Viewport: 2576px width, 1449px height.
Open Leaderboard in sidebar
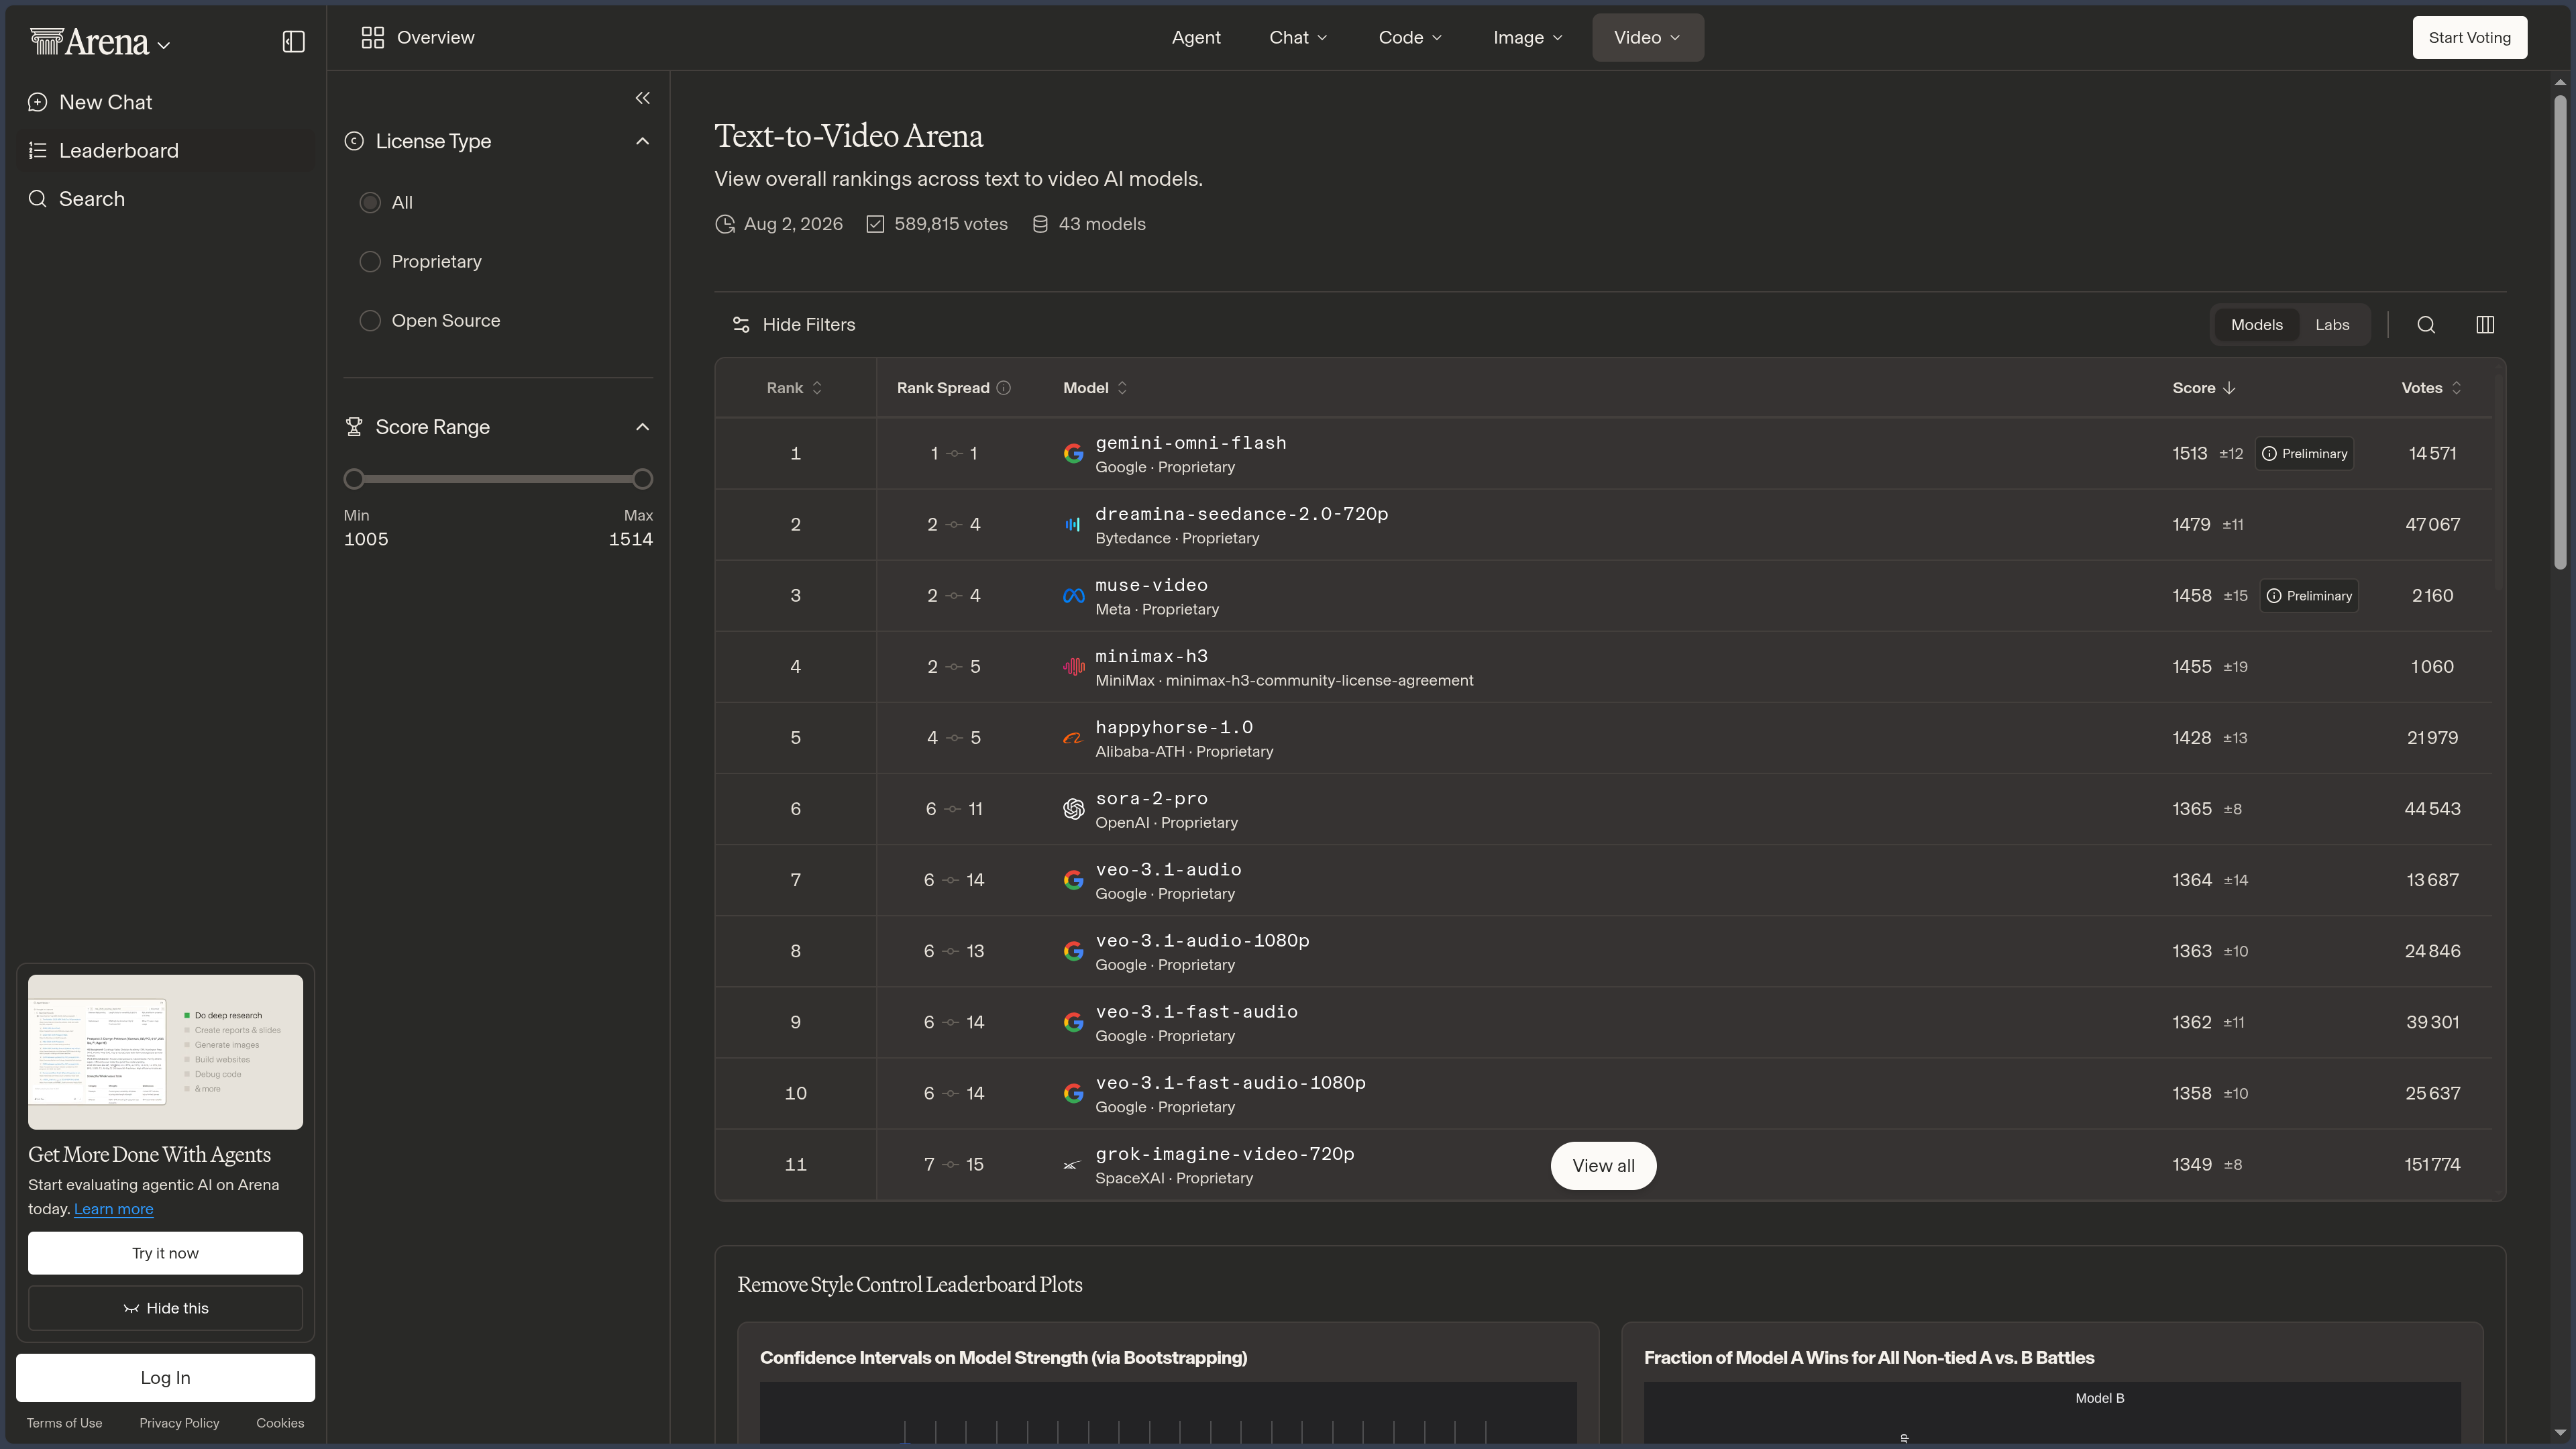click(x=165, y=150)
